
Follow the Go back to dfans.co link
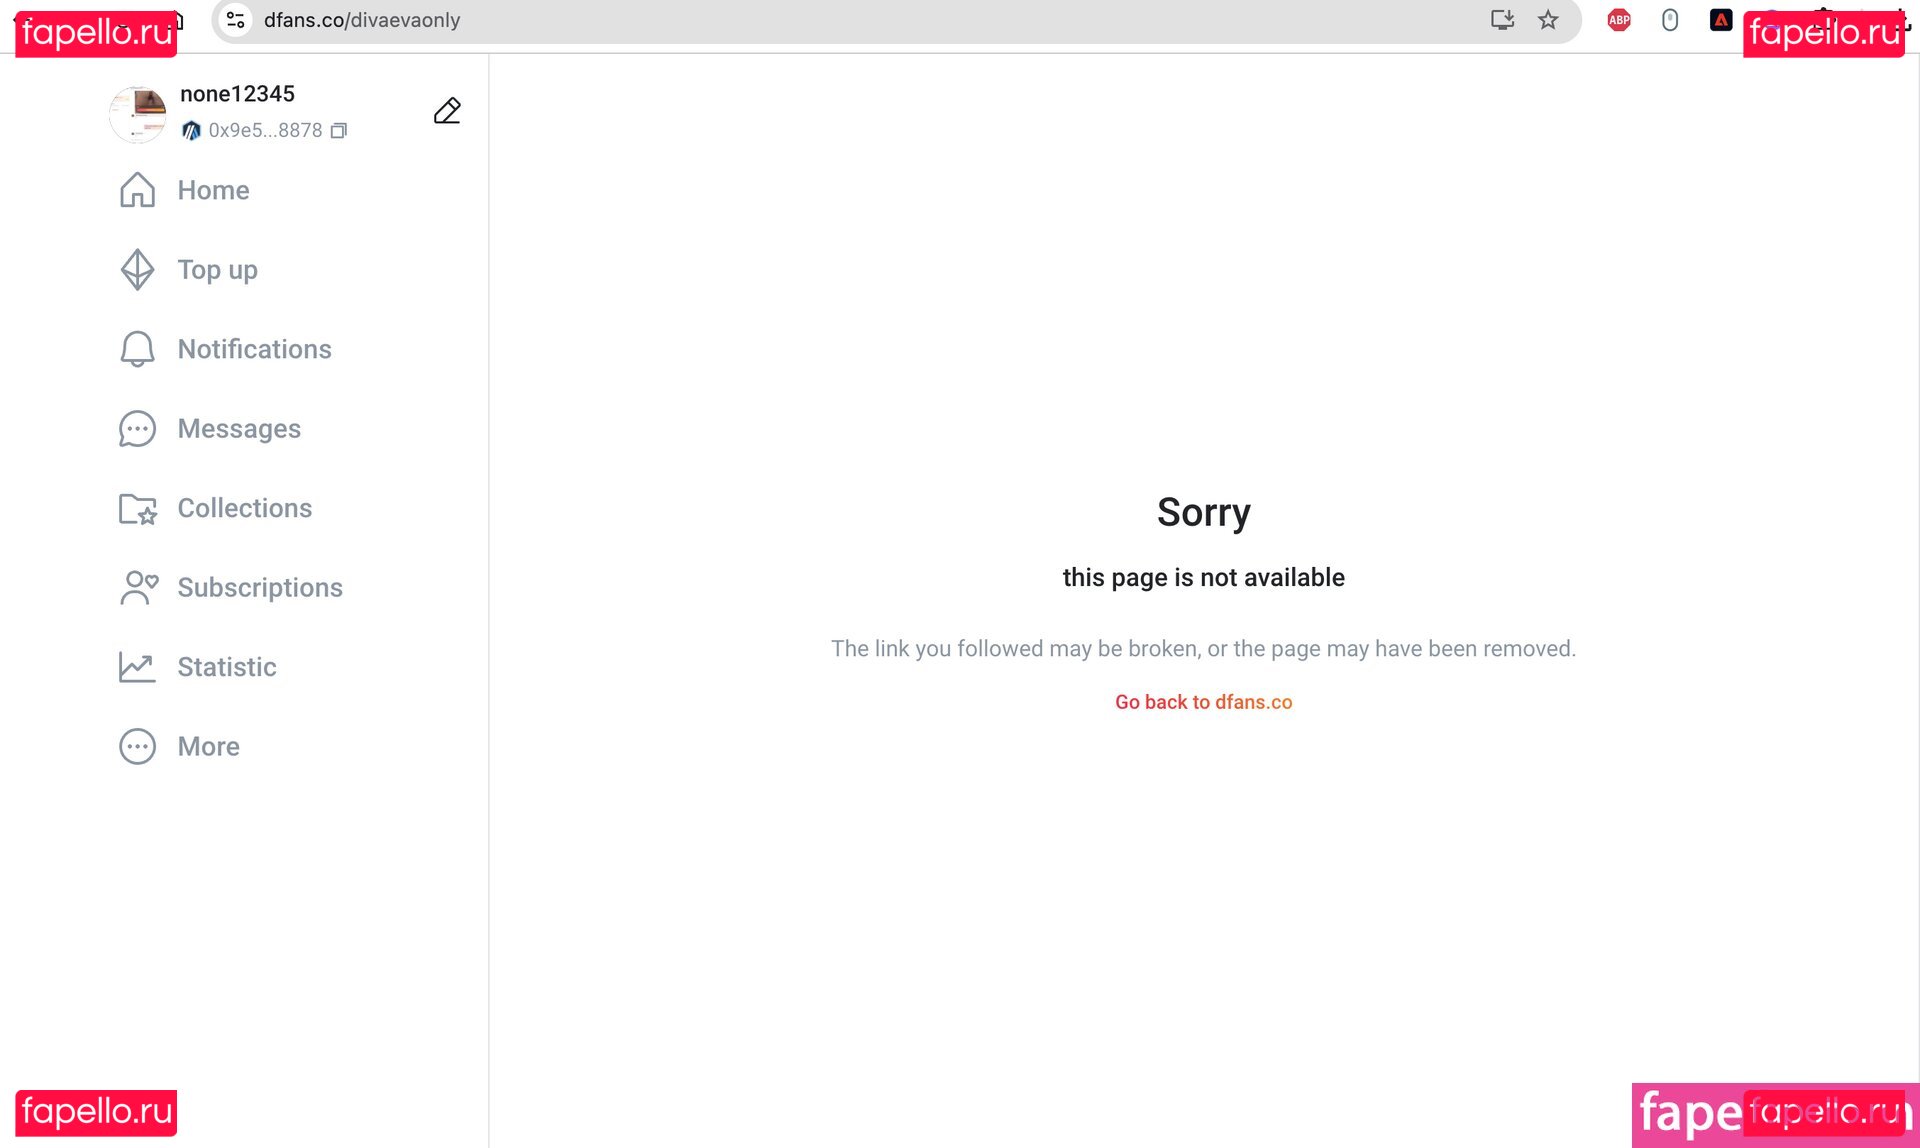point(1203,702)
